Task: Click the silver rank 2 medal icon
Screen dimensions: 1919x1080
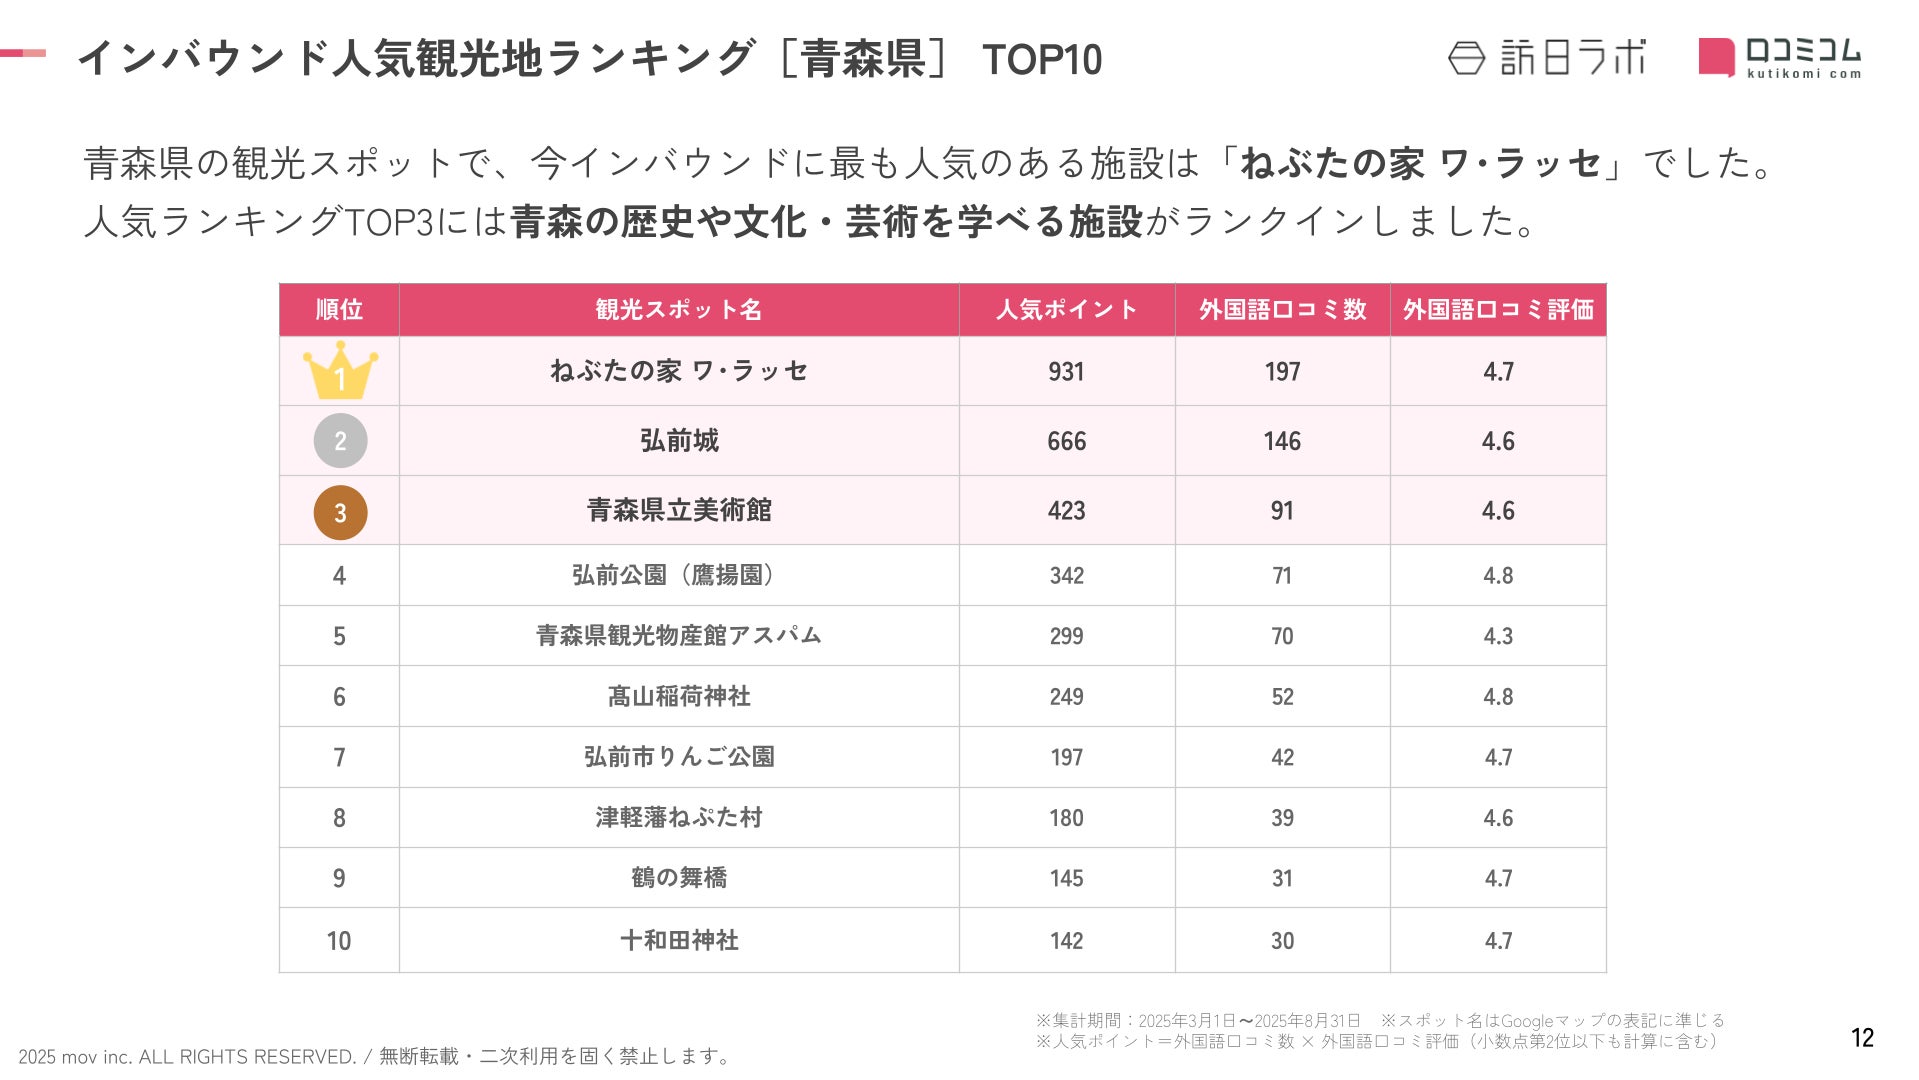Action: pos(340,441)
